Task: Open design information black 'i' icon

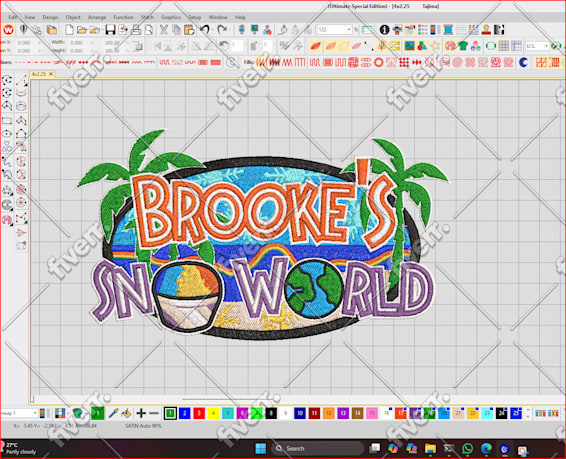Action: tap(384, 30)
